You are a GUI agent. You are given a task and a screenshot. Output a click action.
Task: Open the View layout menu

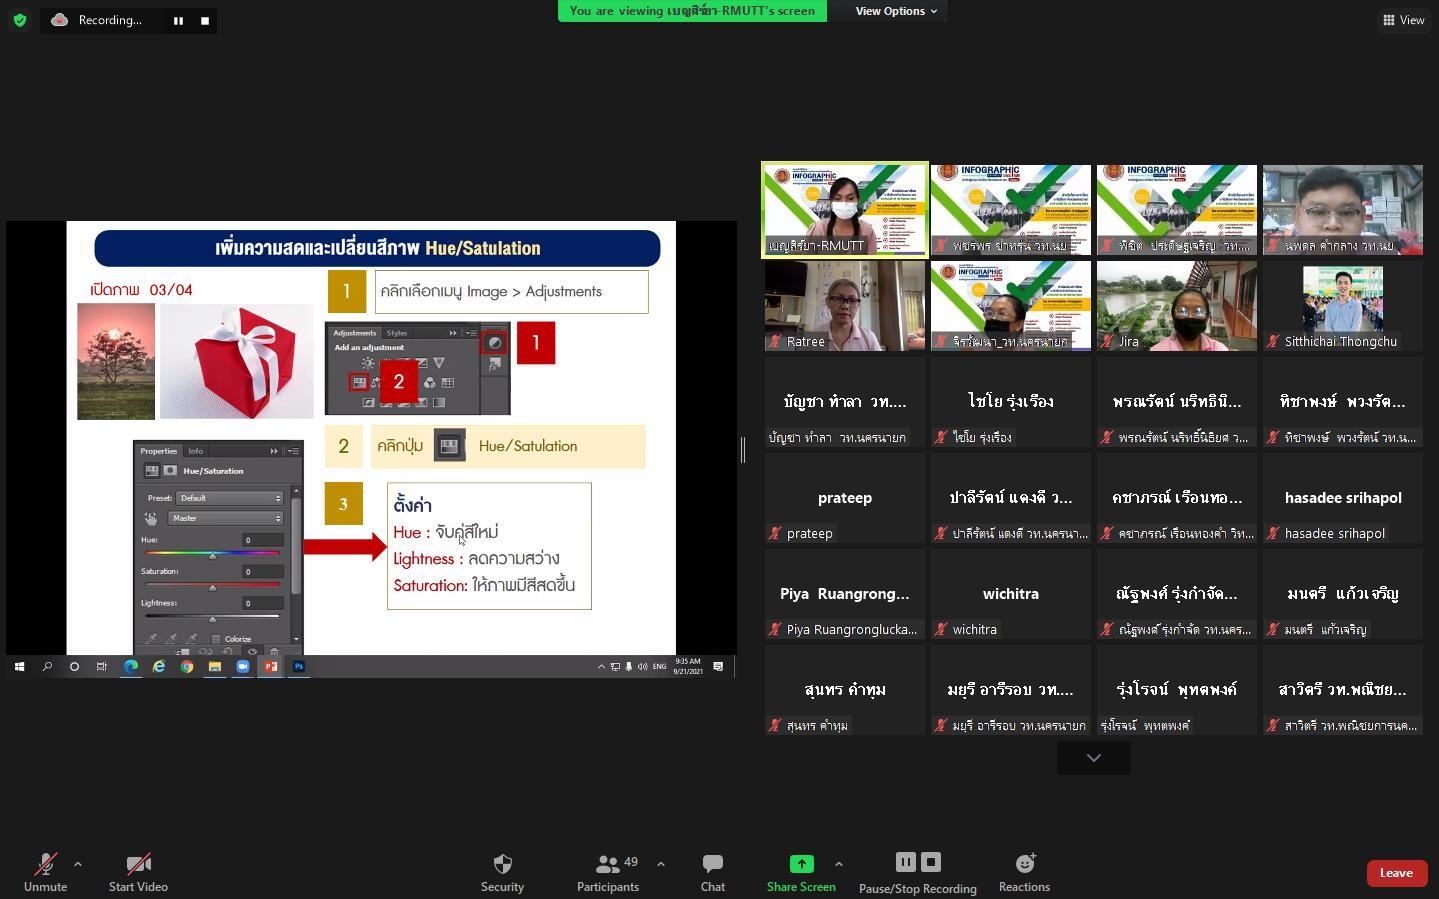pos(1404,20)
